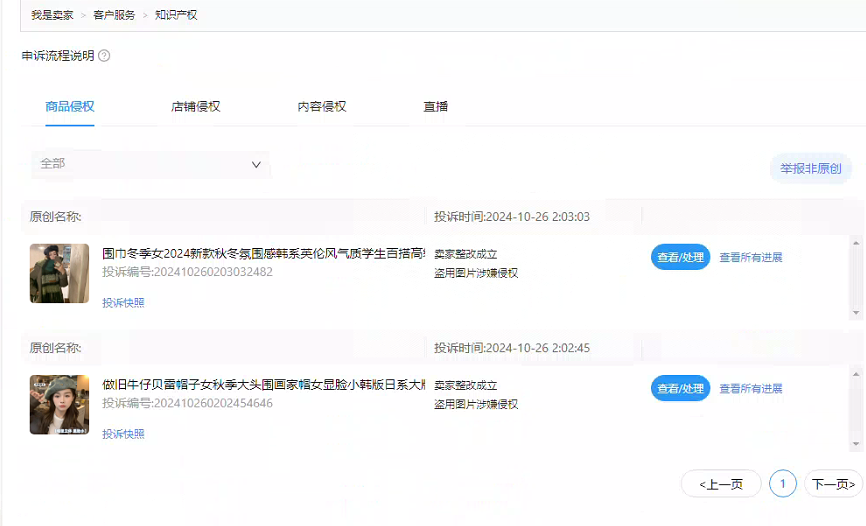Click 查看/处理 for the beret hat complaint

coord(680,388)
